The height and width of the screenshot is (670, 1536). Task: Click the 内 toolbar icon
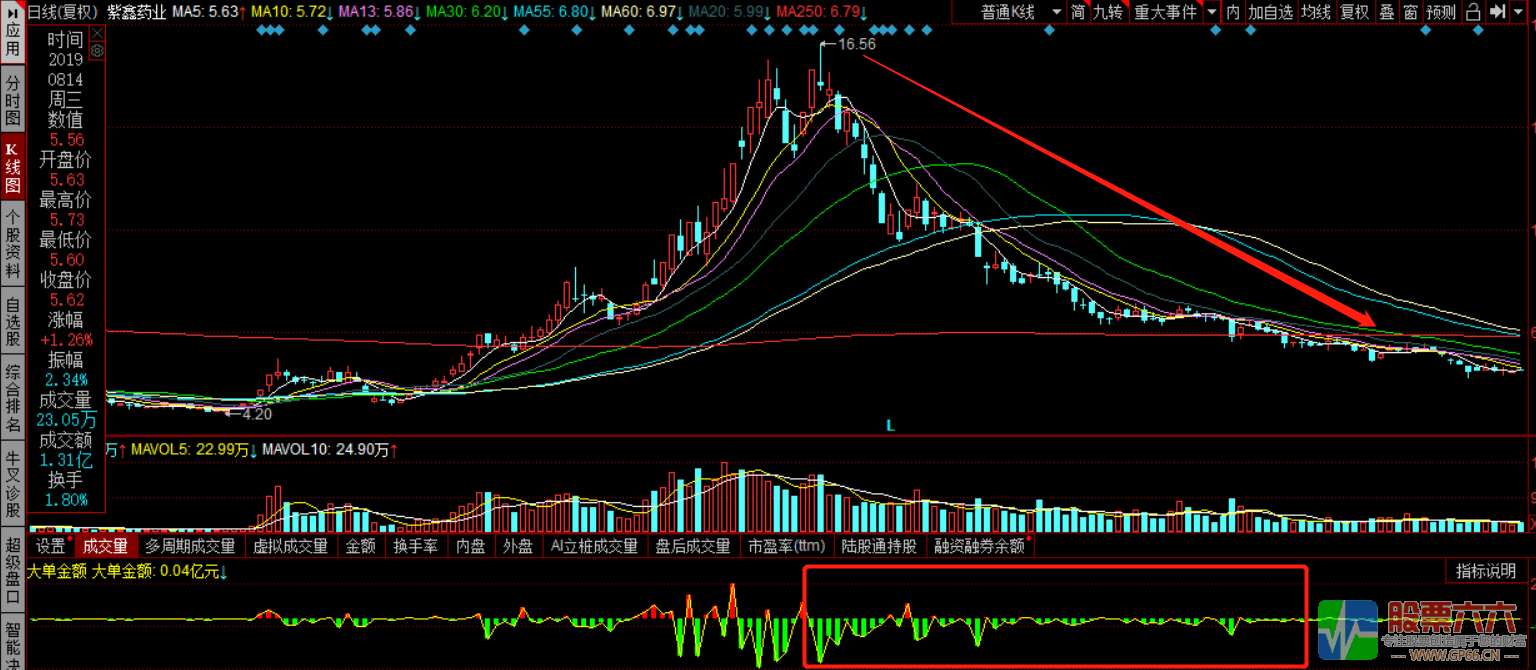tap(1233, 12)
